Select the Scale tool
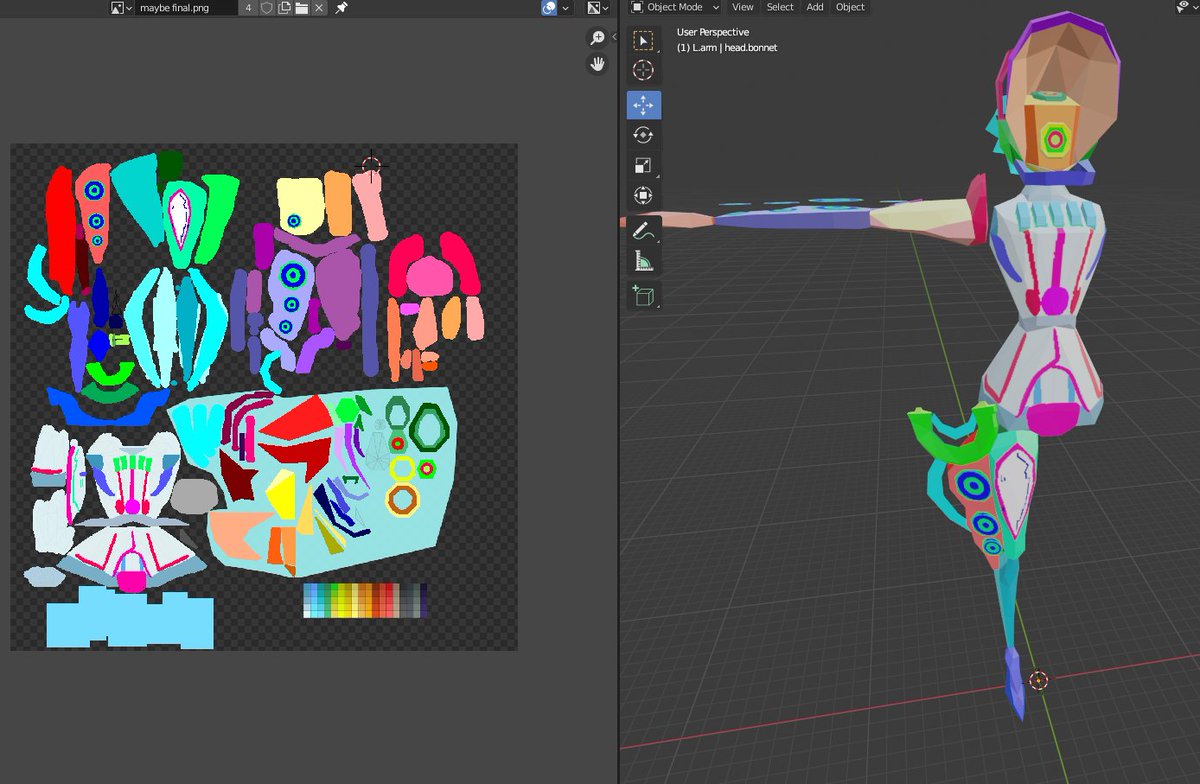 click(643, 165)
